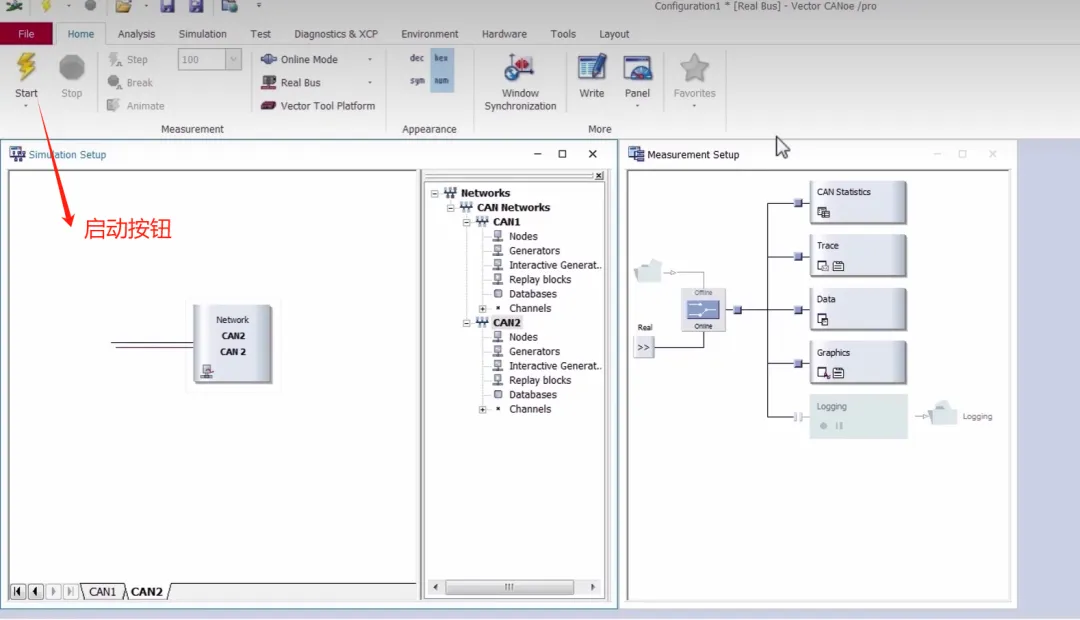Expand Channels under CAN2
1080x620 pixels.
click(x=483, y=409)
